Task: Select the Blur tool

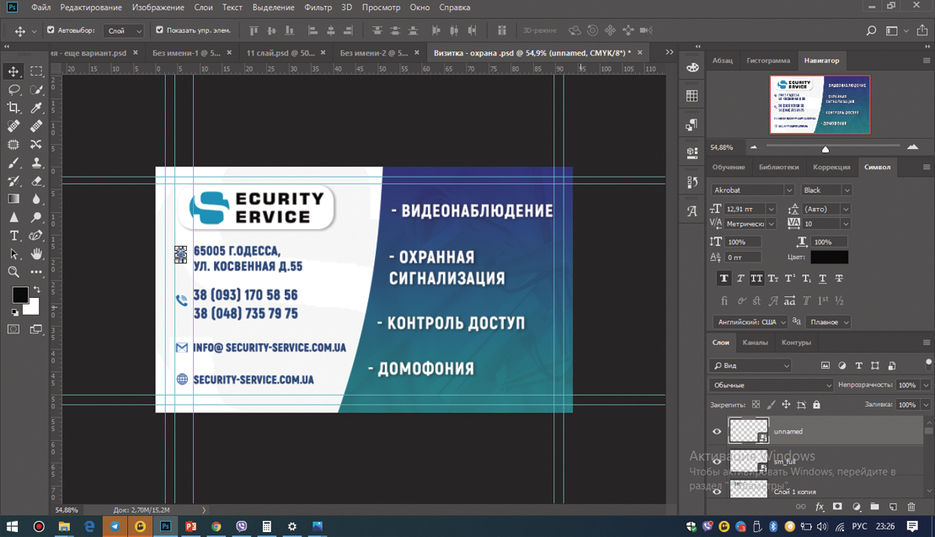Action: tap(36, 199)
